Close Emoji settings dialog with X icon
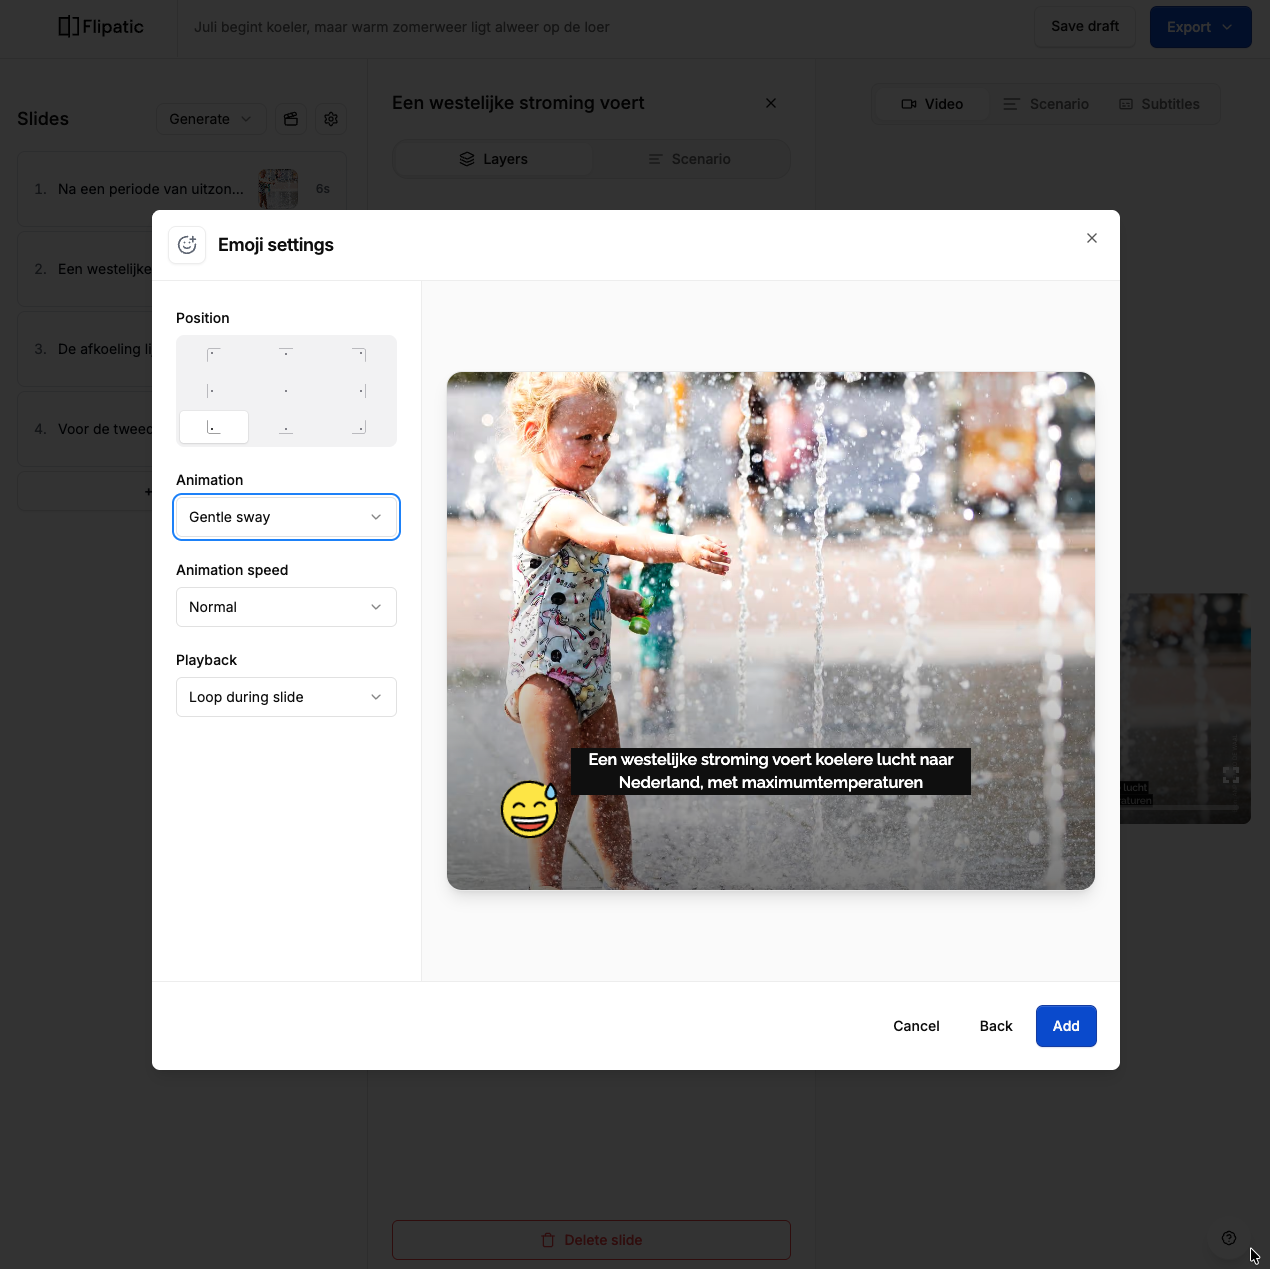Viewport: 1270px width, 1269px height. [1092, 238]
